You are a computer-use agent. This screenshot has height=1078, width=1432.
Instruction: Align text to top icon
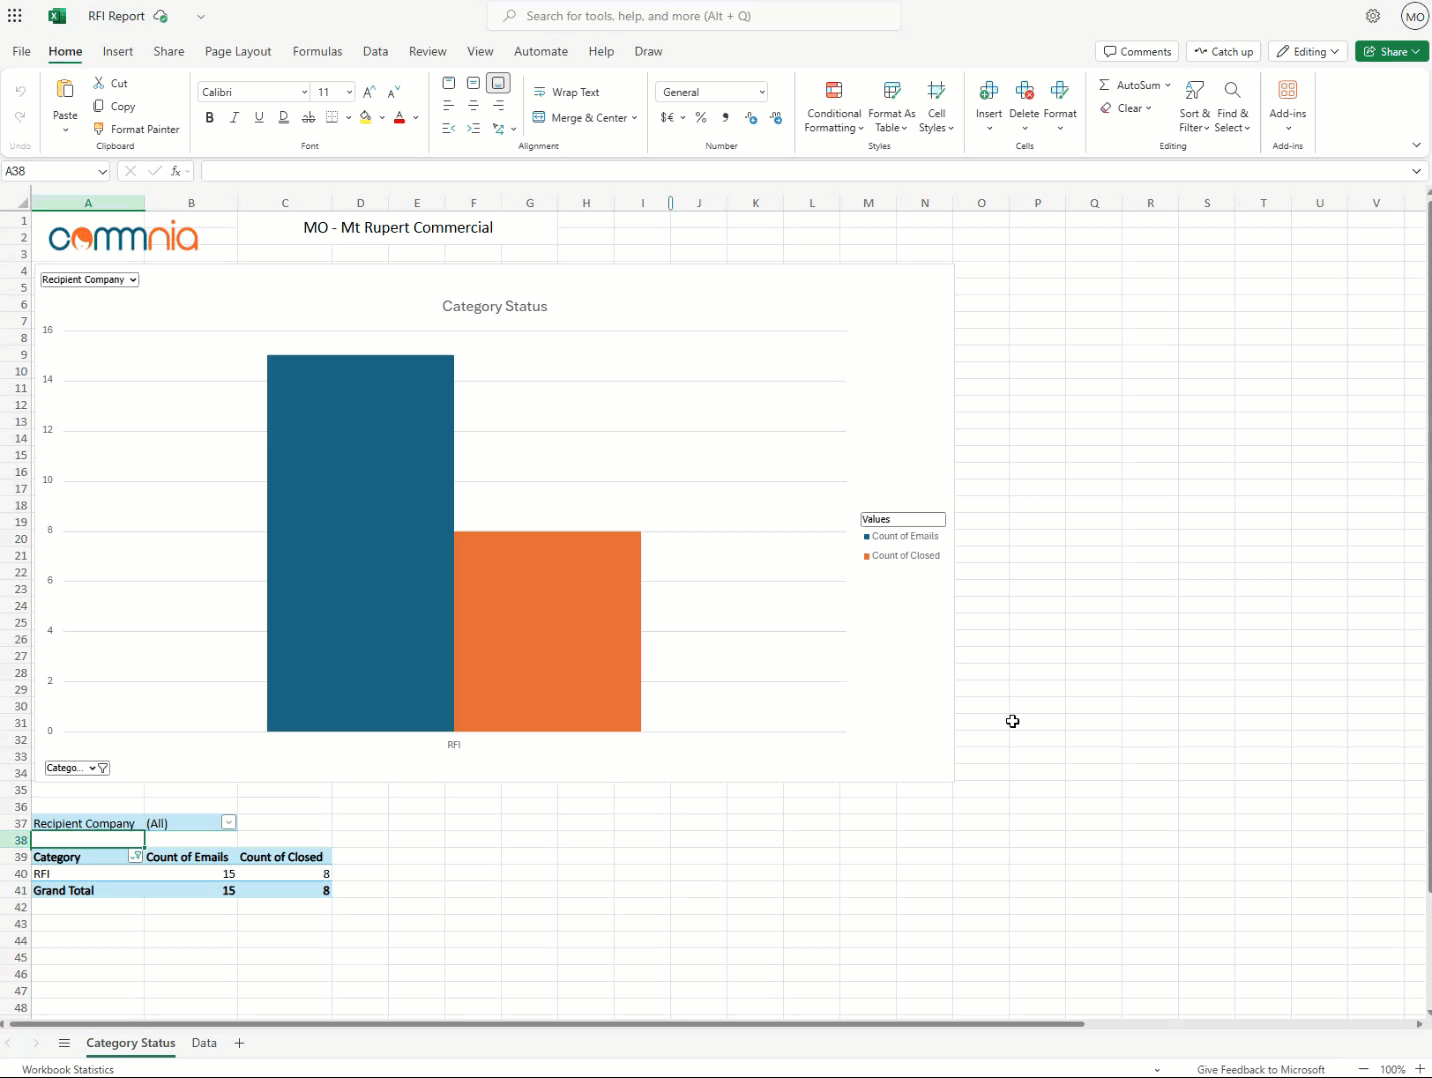(x=449, y=83)
